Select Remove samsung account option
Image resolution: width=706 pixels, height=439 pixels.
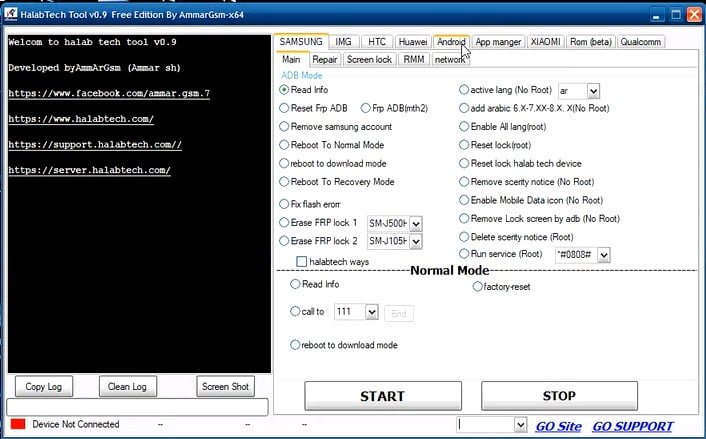click(285, 127)
